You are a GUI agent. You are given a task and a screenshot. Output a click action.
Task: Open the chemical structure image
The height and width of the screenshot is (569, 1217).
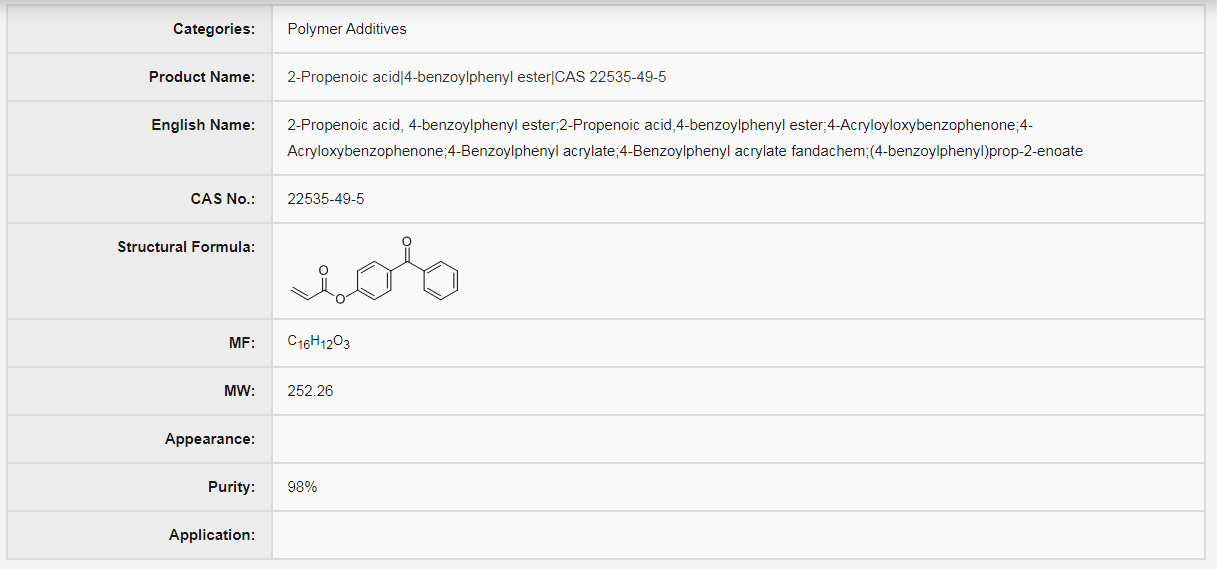point(374,270)
